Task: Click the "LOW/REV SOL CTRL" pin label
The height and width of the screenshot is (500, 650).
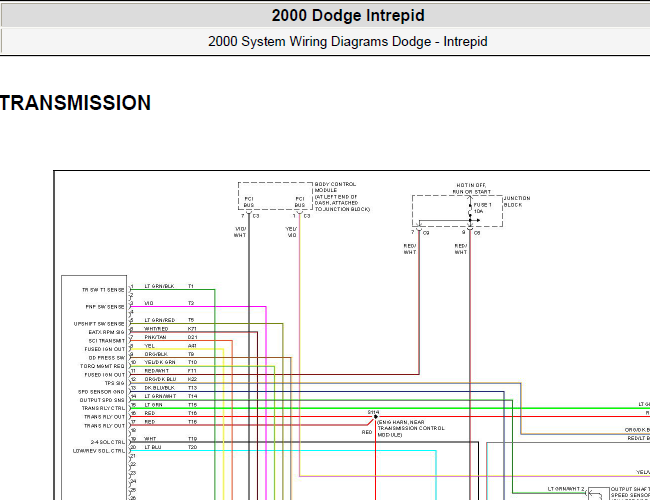Action: point(99,451)
